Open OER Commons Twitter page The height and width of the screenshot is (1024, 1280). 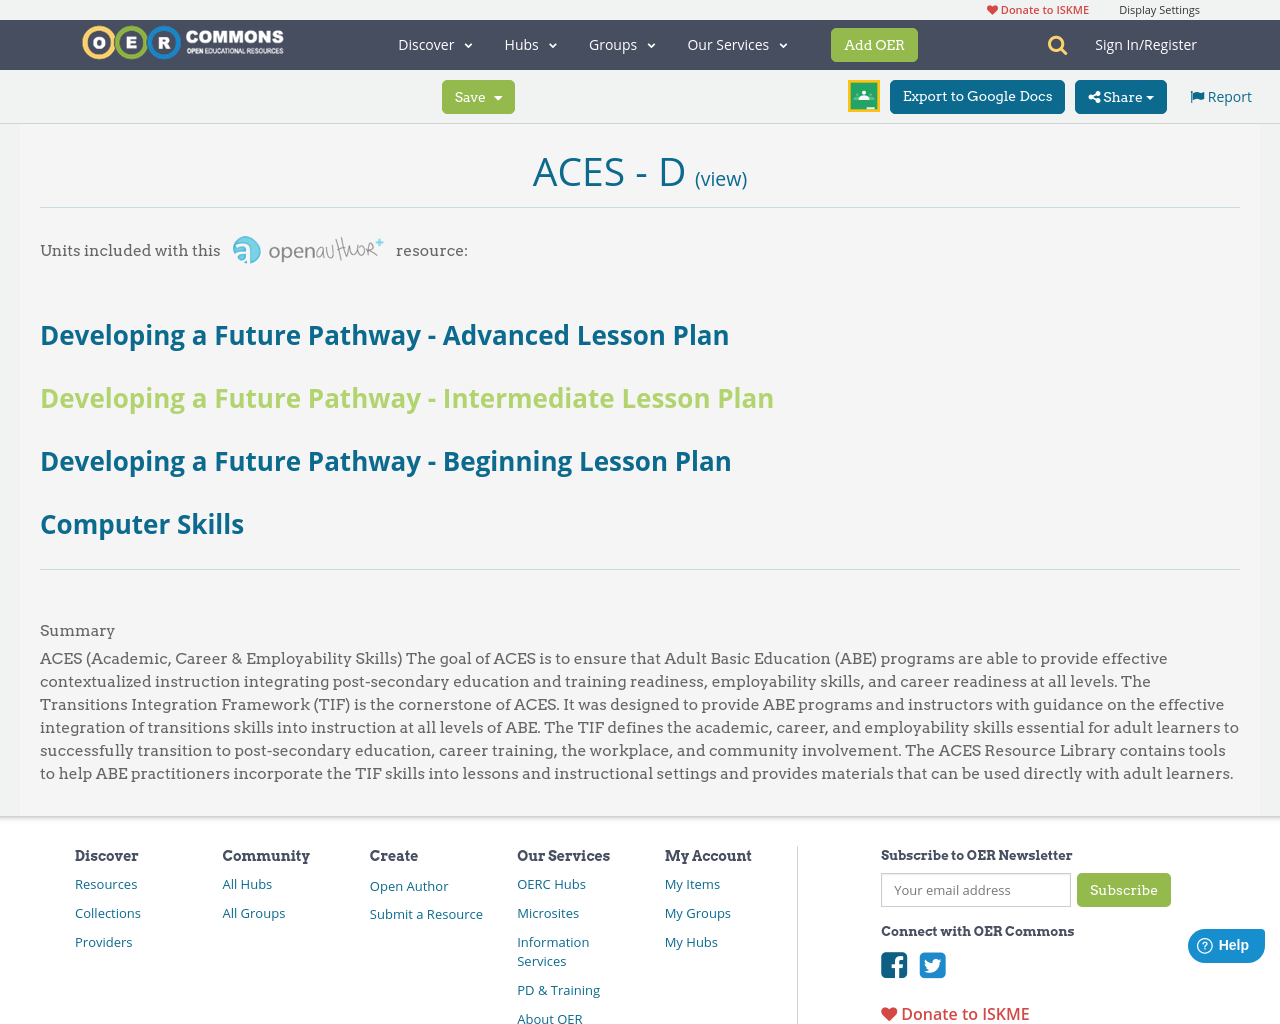932,963
